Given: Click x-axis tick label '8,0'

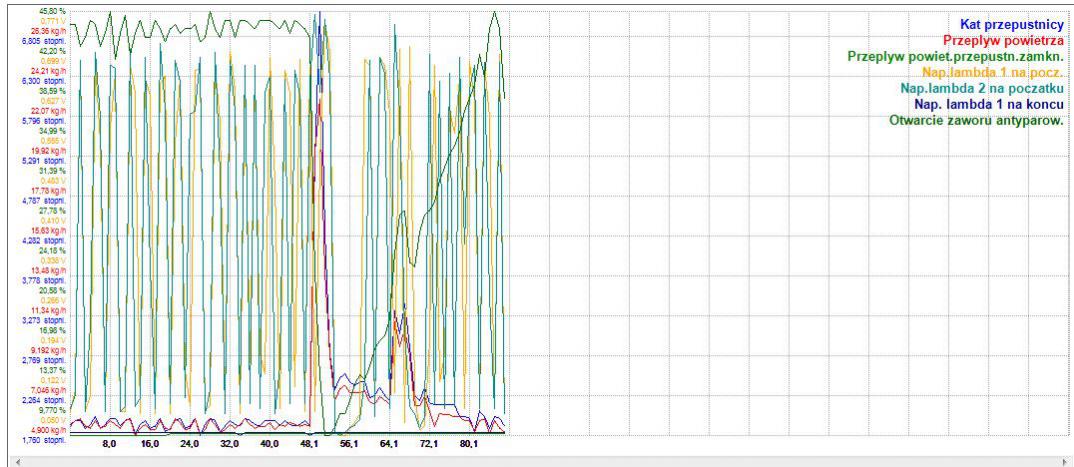Looking at the screenshot, I should tap(109, 444).
